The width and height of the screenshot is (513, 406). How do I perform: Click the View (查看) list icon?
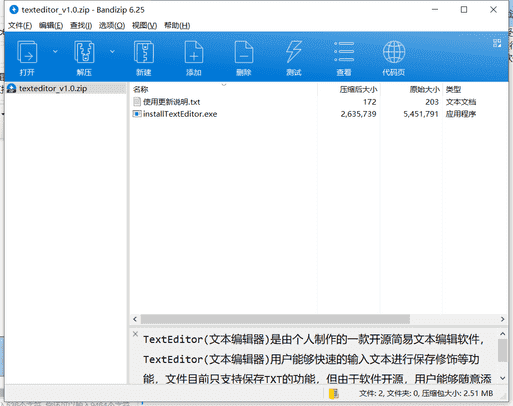[x=344, y=52]
